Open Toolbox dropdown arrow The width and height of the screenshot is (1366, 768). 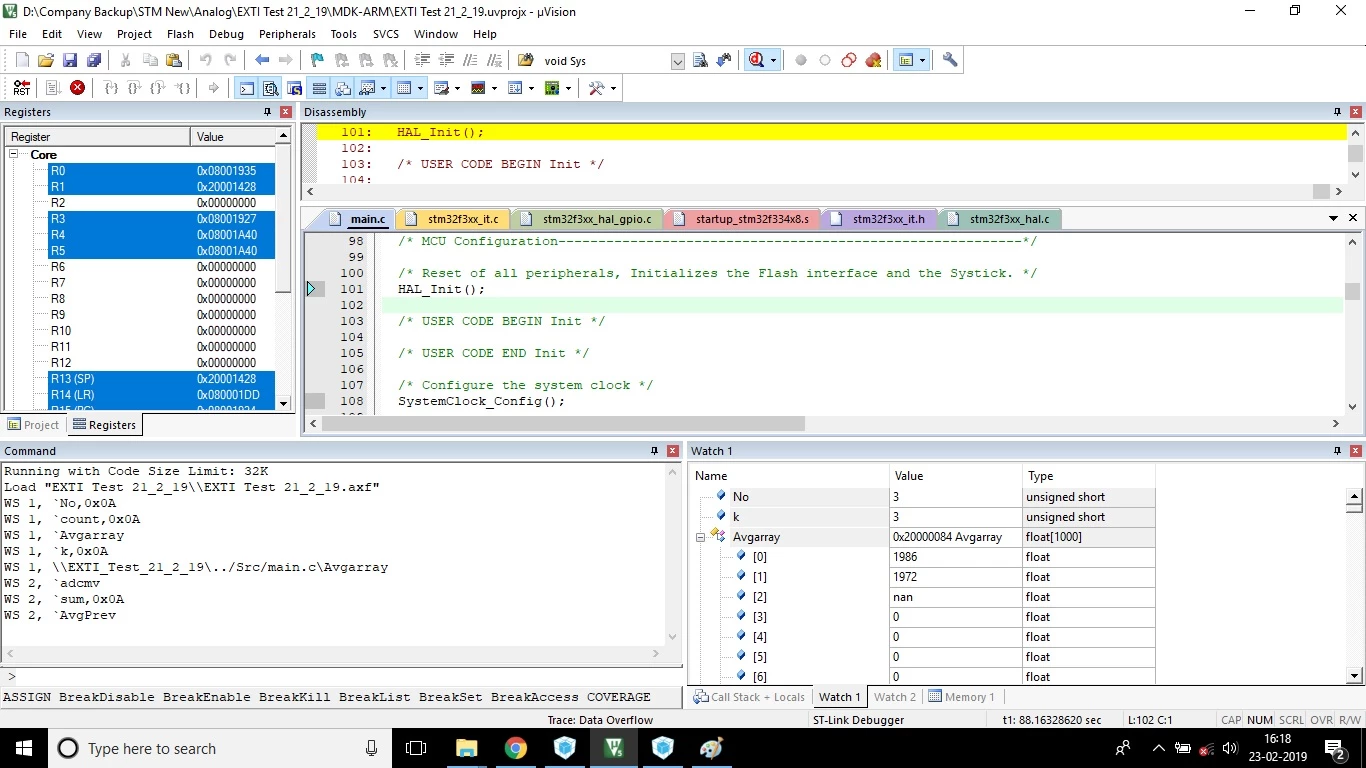(x=613, y=88)
